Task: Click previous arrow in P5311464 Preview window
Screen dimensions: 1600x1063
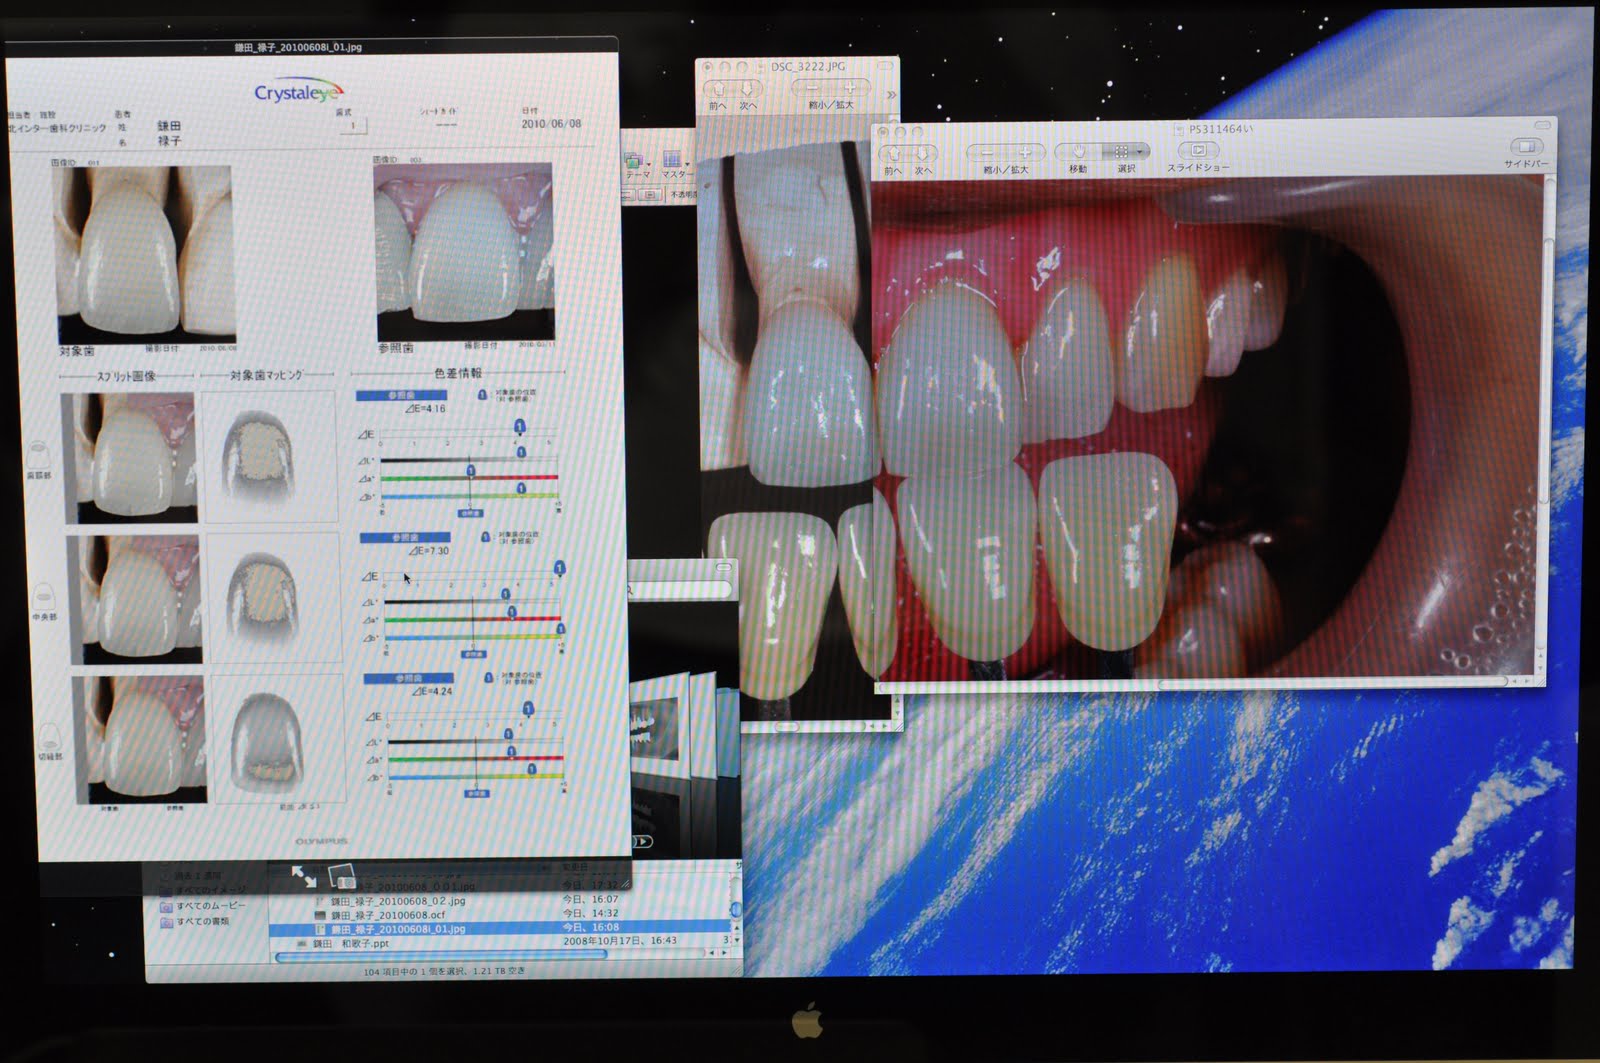Action: (x=893, y=153)
